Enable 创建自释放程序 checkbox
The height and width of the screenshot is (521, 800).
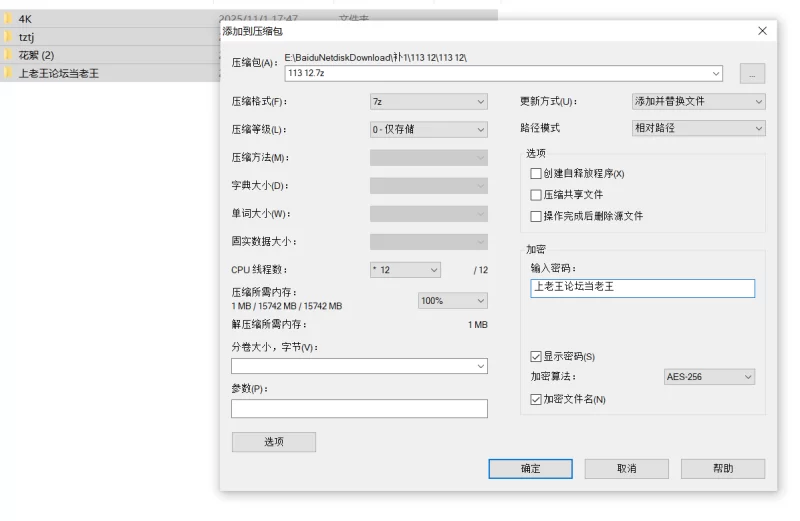coord(536,174)
